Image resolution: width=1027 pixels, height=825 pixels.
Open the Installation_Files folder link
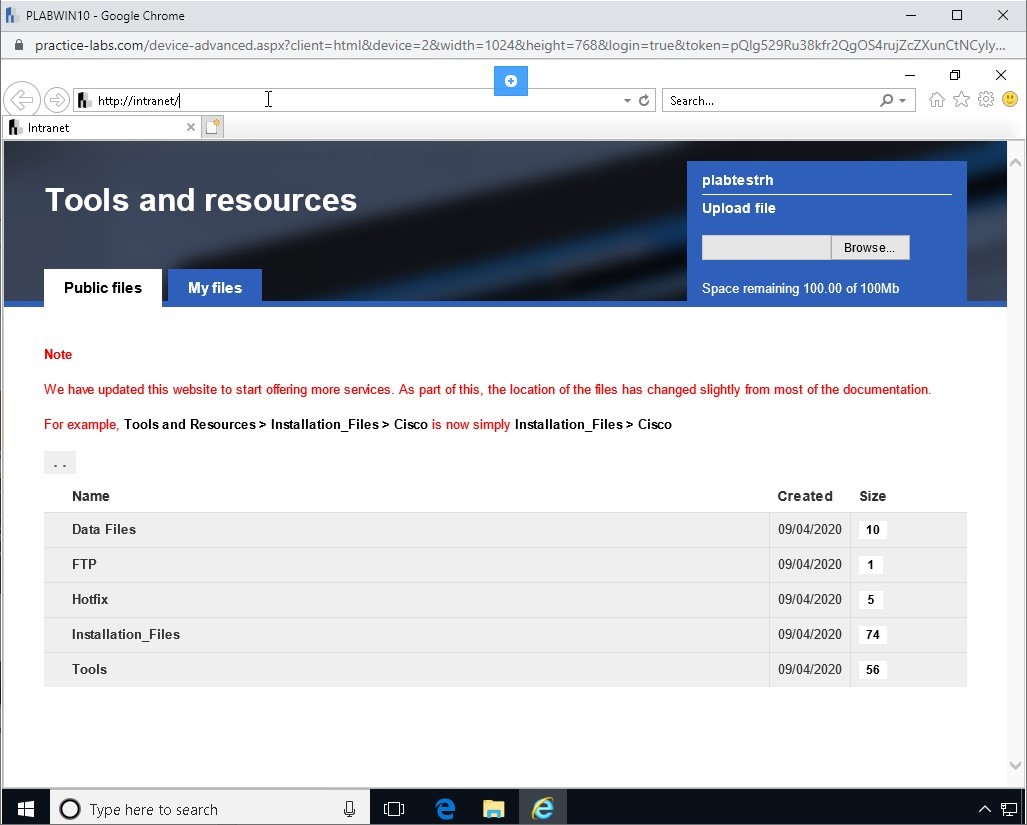click(x=125, y=634)
